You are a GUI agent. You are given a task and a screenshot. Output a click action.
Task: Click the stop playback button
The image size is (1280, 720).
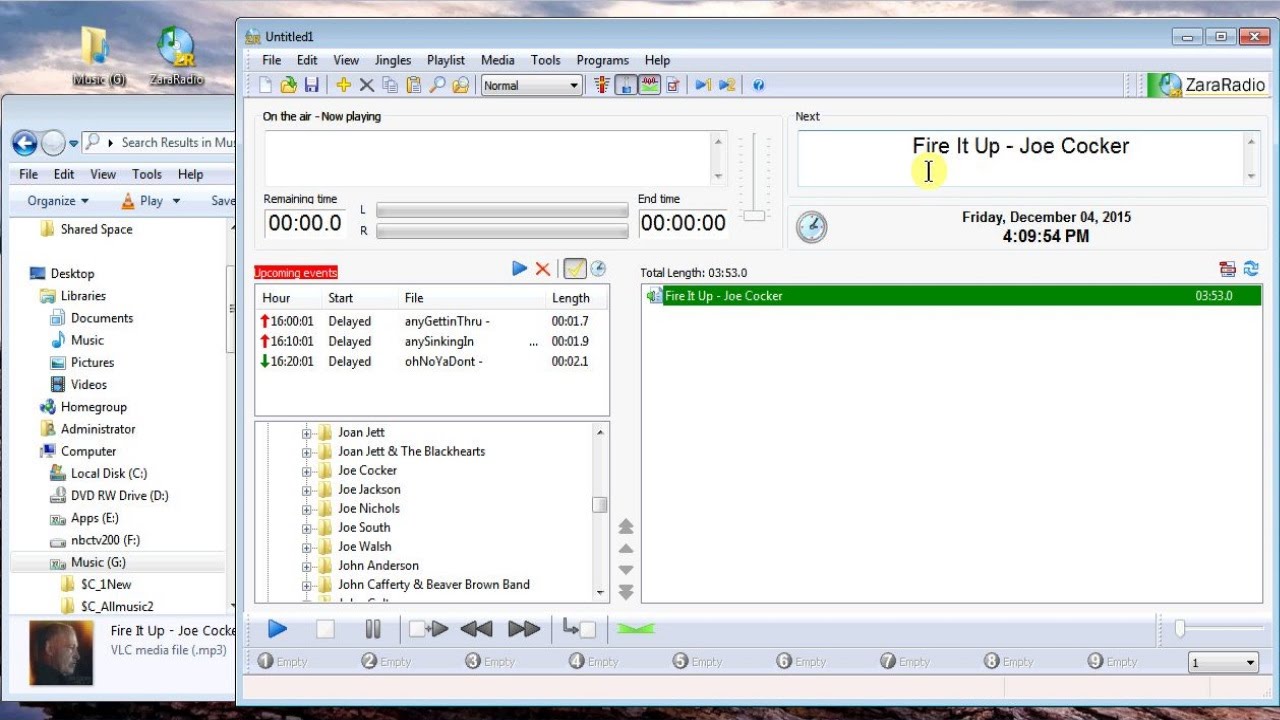325,629
